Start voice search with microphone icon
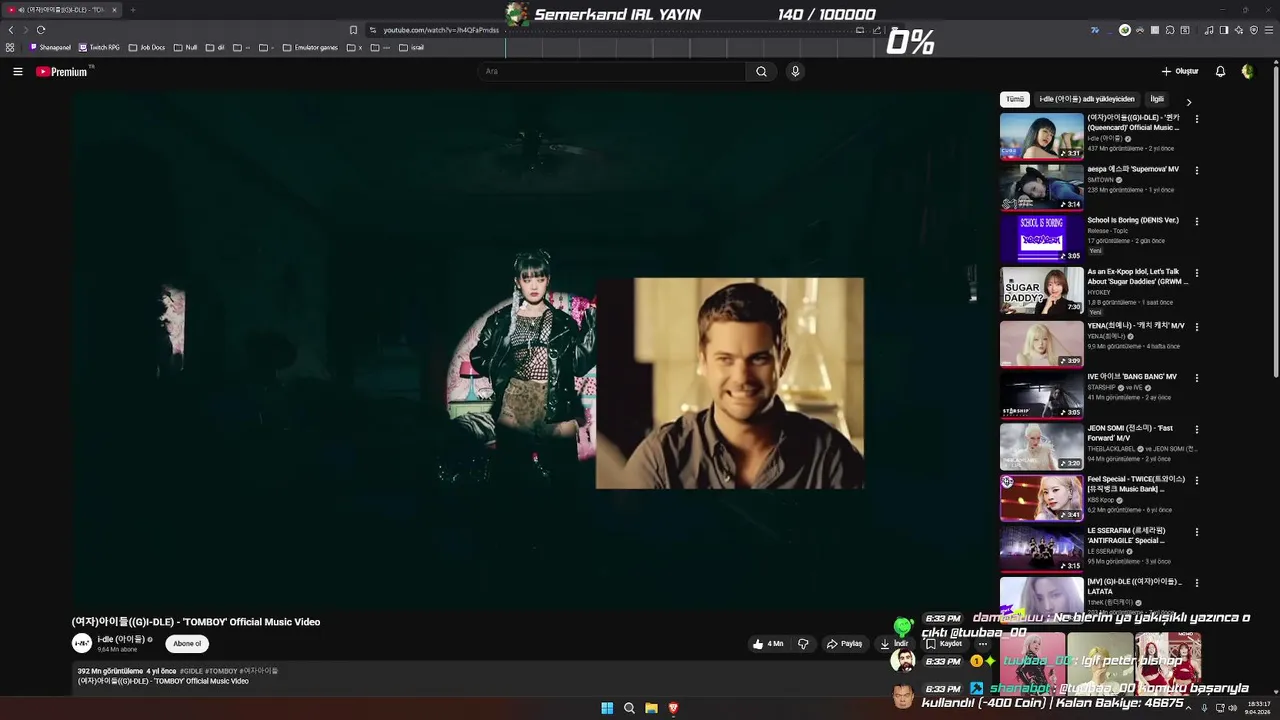 pyautogui.click(x=795, y=72)
